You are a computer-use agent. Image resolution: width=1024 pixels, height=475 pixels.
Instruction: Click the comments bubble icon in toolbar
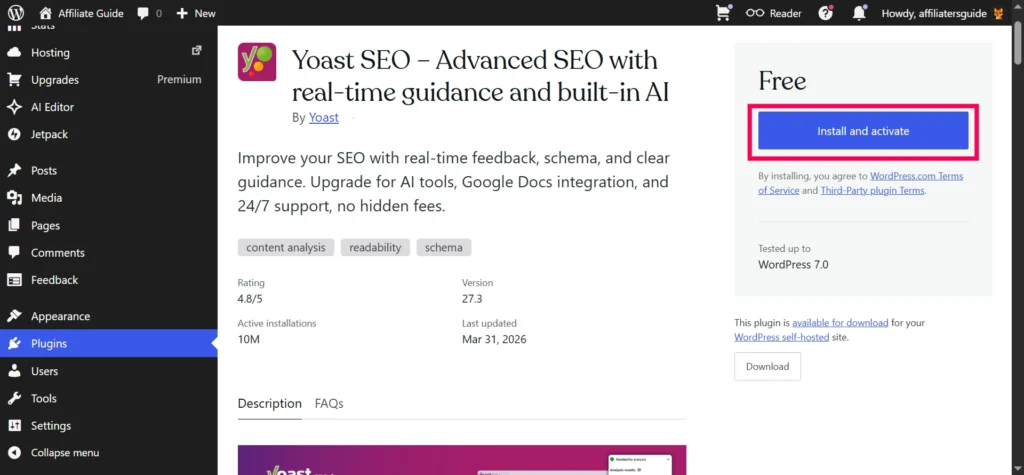[x=144, y=13]
